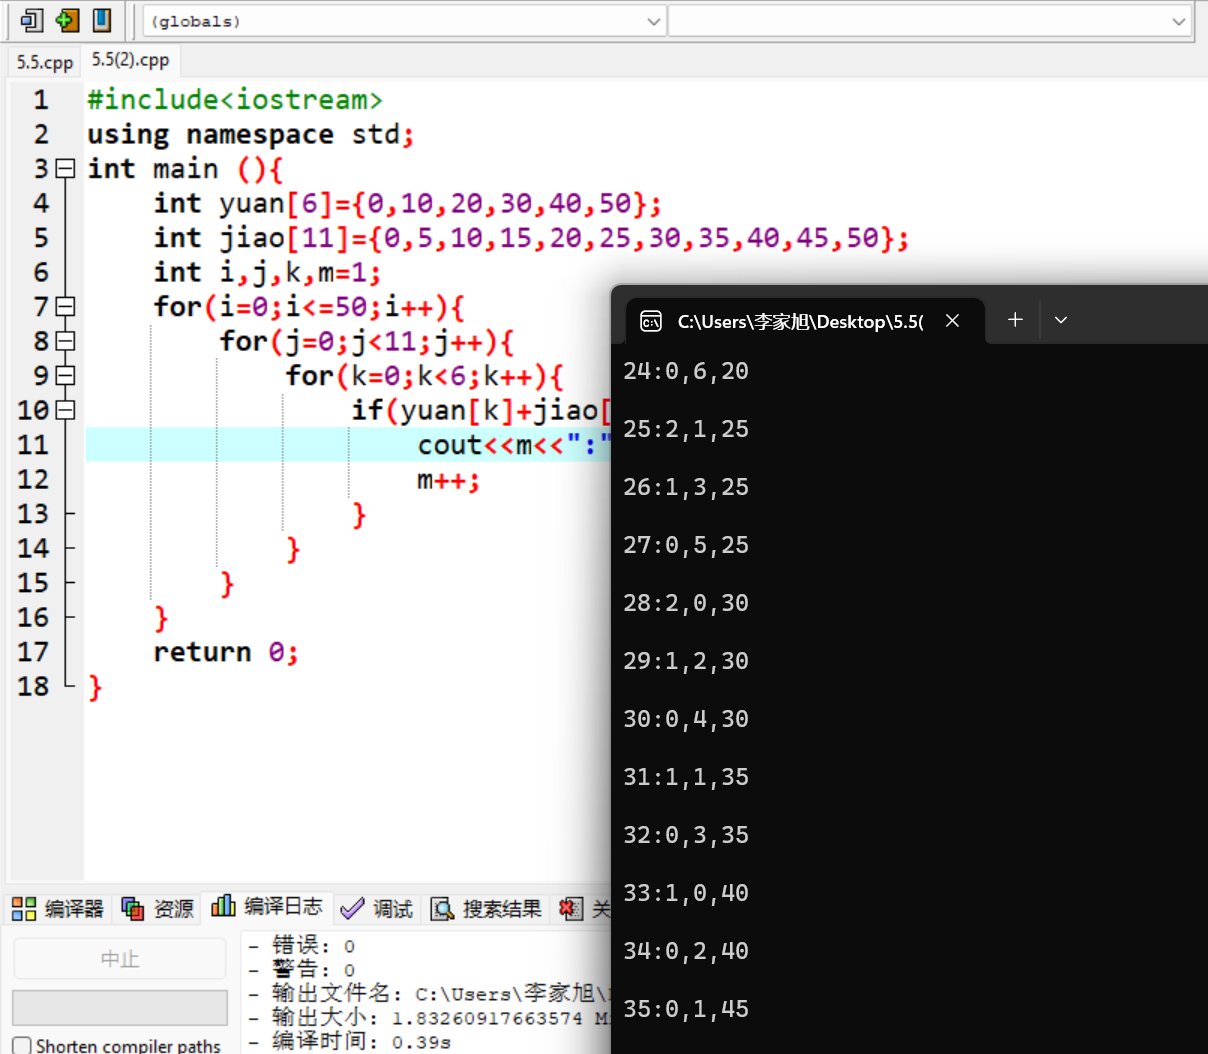Click the 编译时间: 0.39s log entry
This screenshot has width=1208, height=1054.
point(350,1041)
